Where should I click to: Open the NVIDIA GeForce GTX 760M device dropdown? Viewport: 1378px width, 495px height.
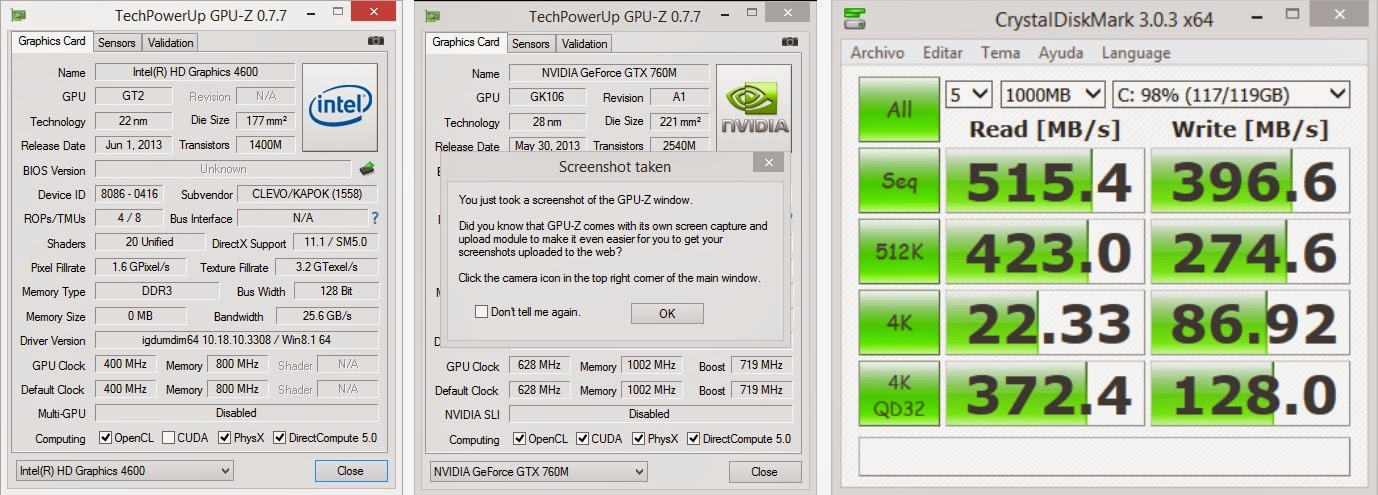point(539,471)
